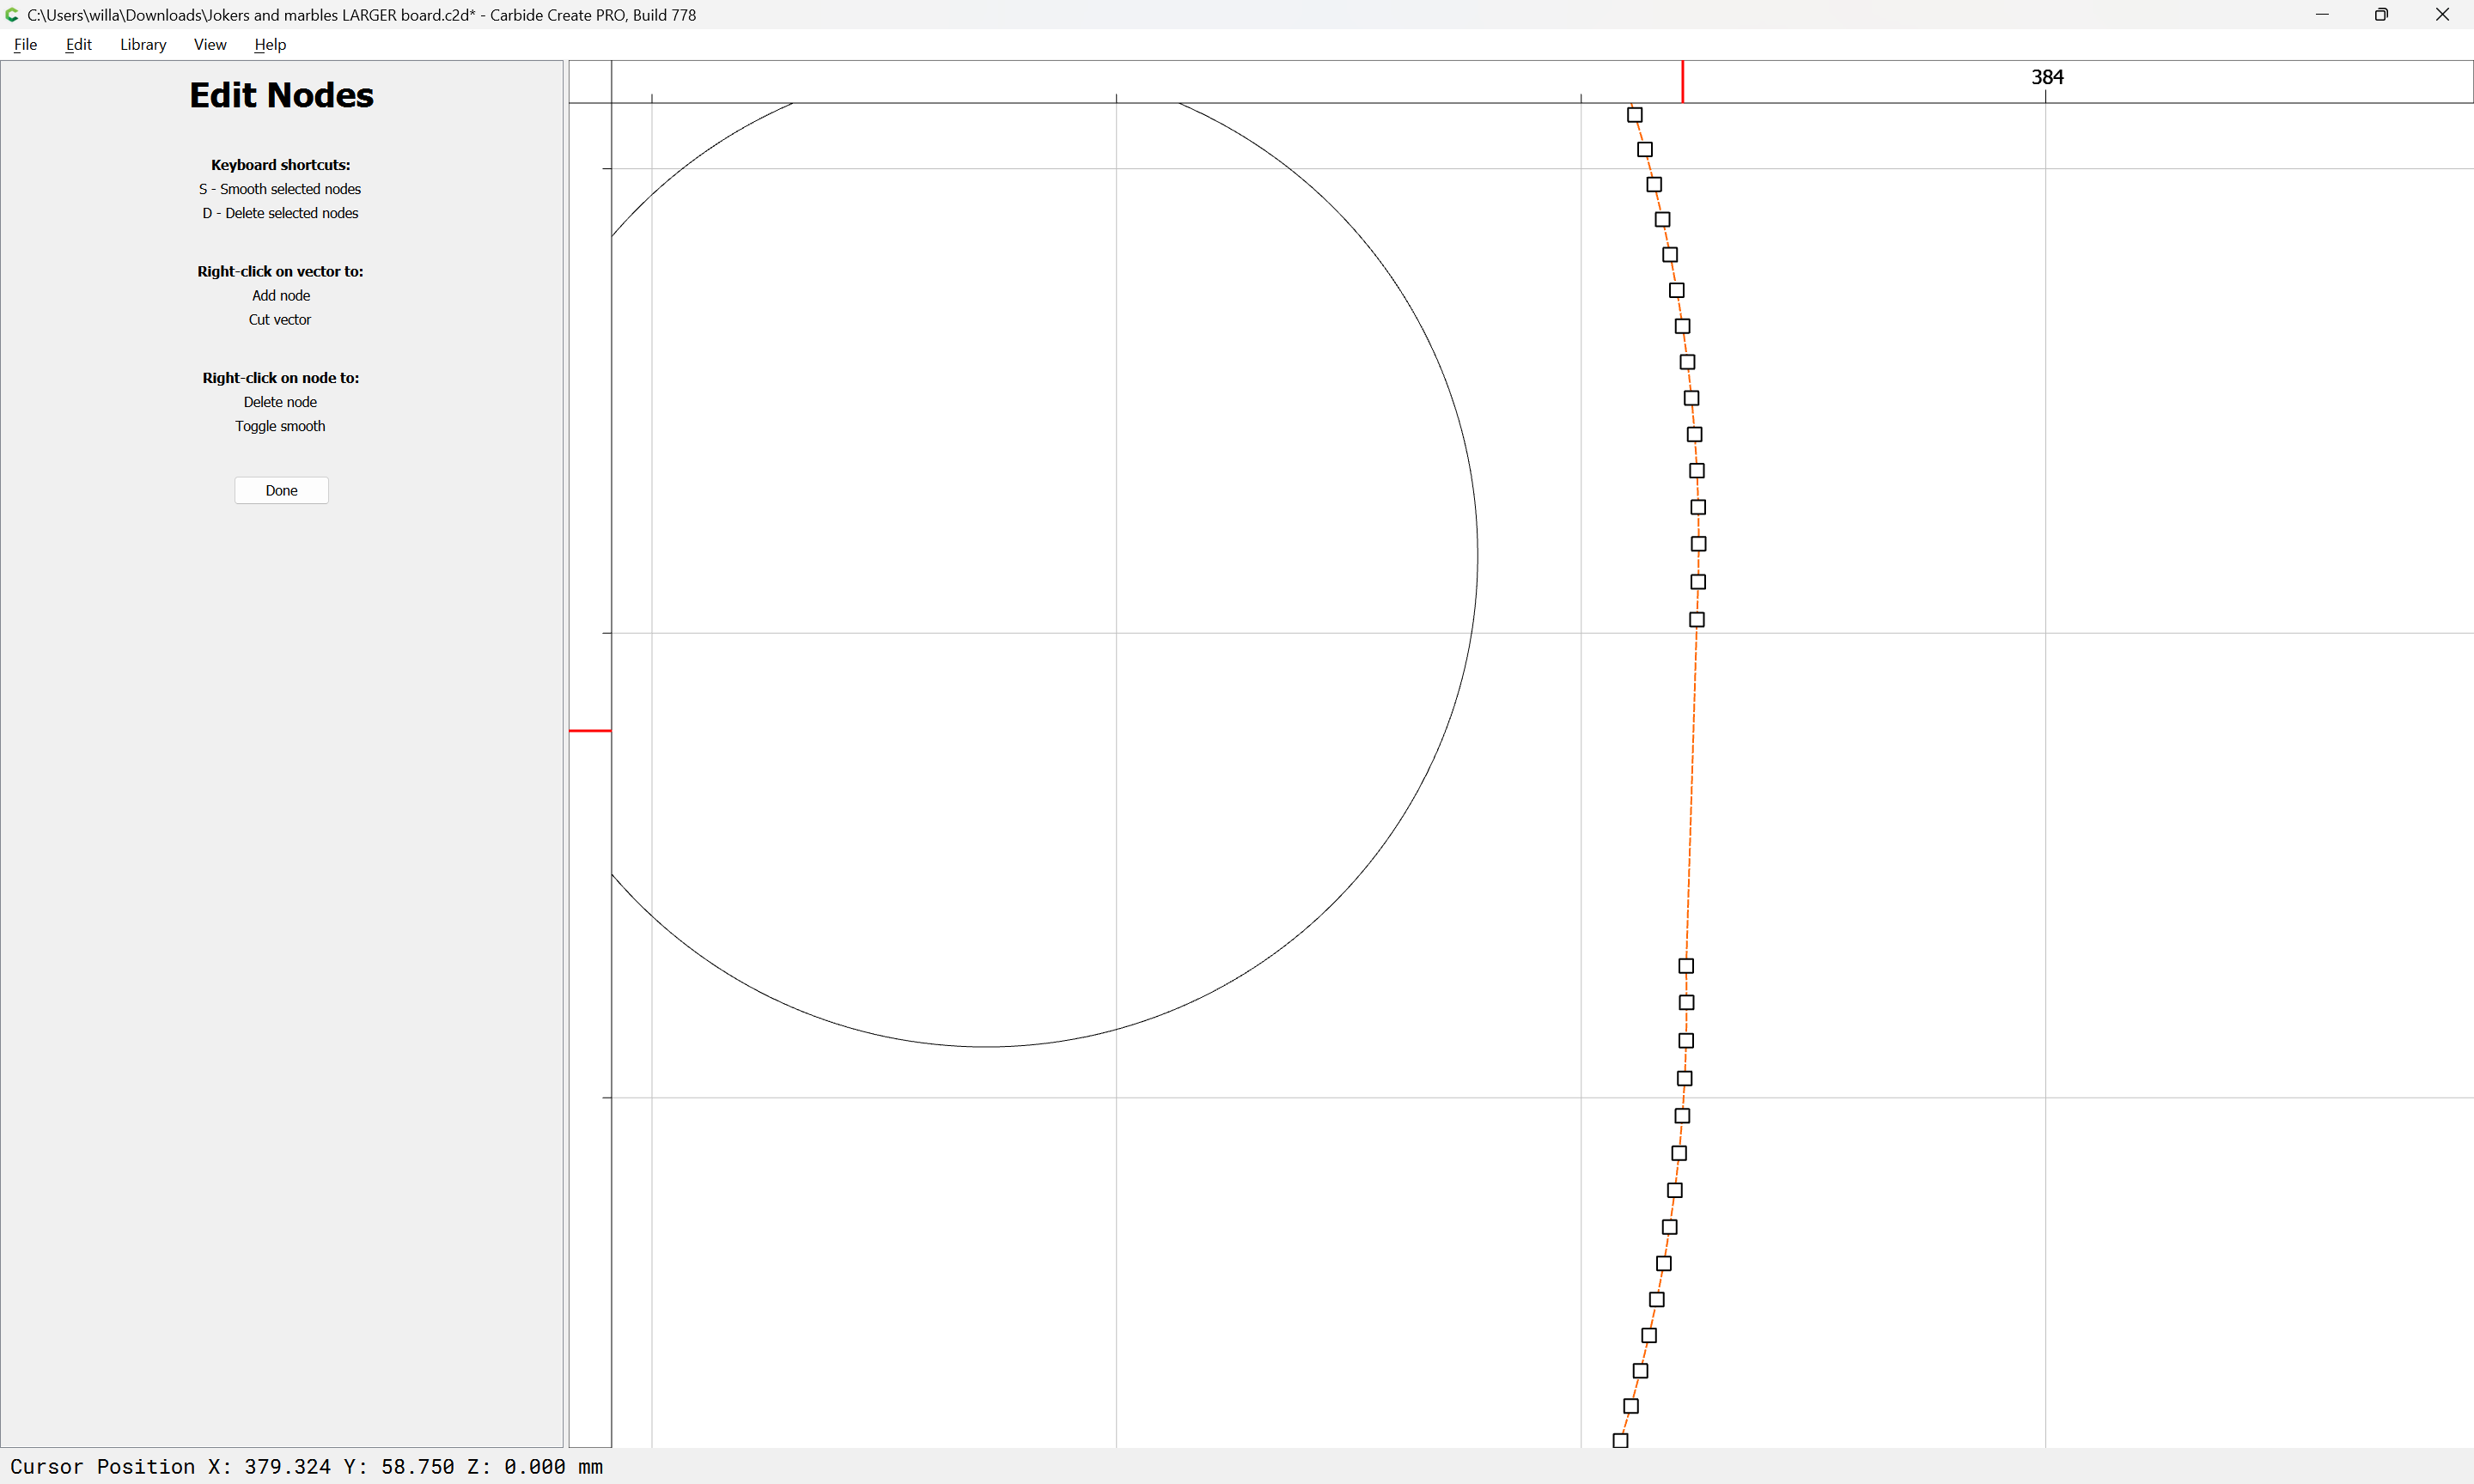Viewport: 2474px width, 1484px height.
Task: Click the large circle outline
Action: (1477, 557)
